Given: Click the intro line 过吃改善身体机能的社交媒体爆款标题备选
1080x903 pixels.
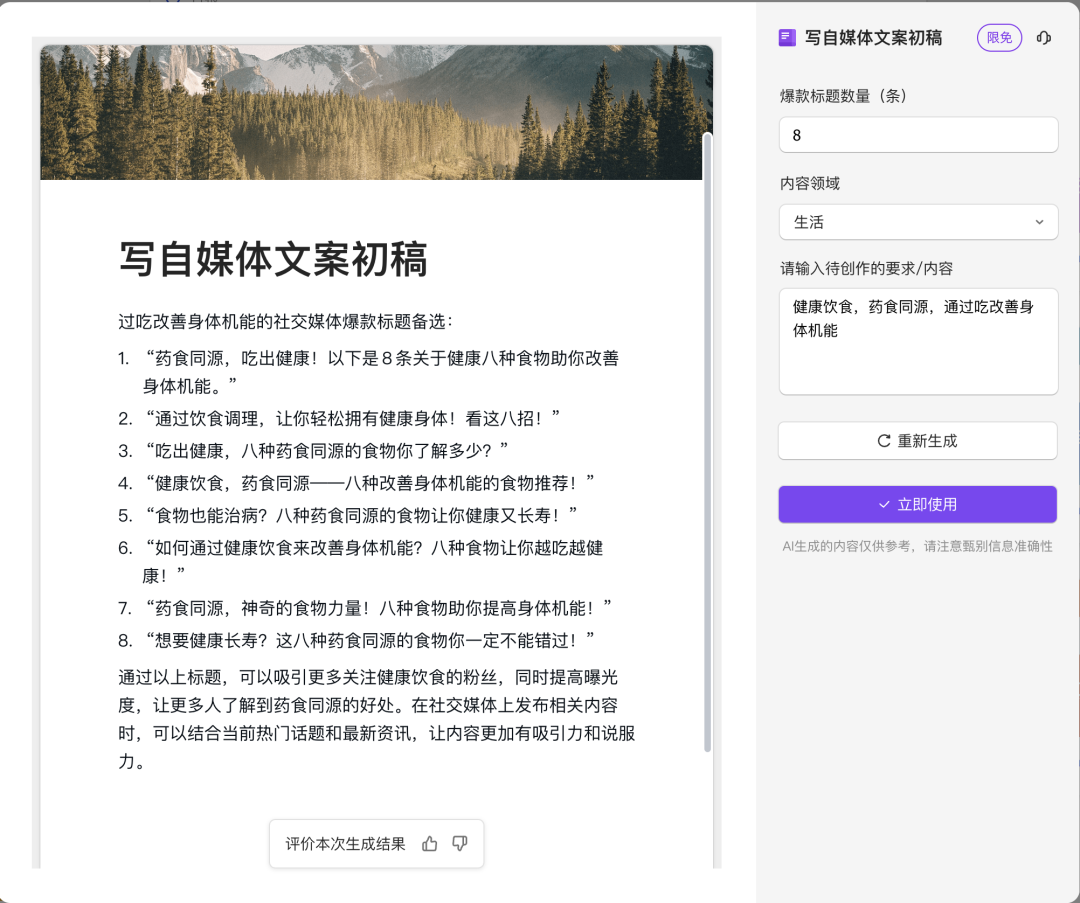Looking at the screenshot, I should (x=286, y=322).
